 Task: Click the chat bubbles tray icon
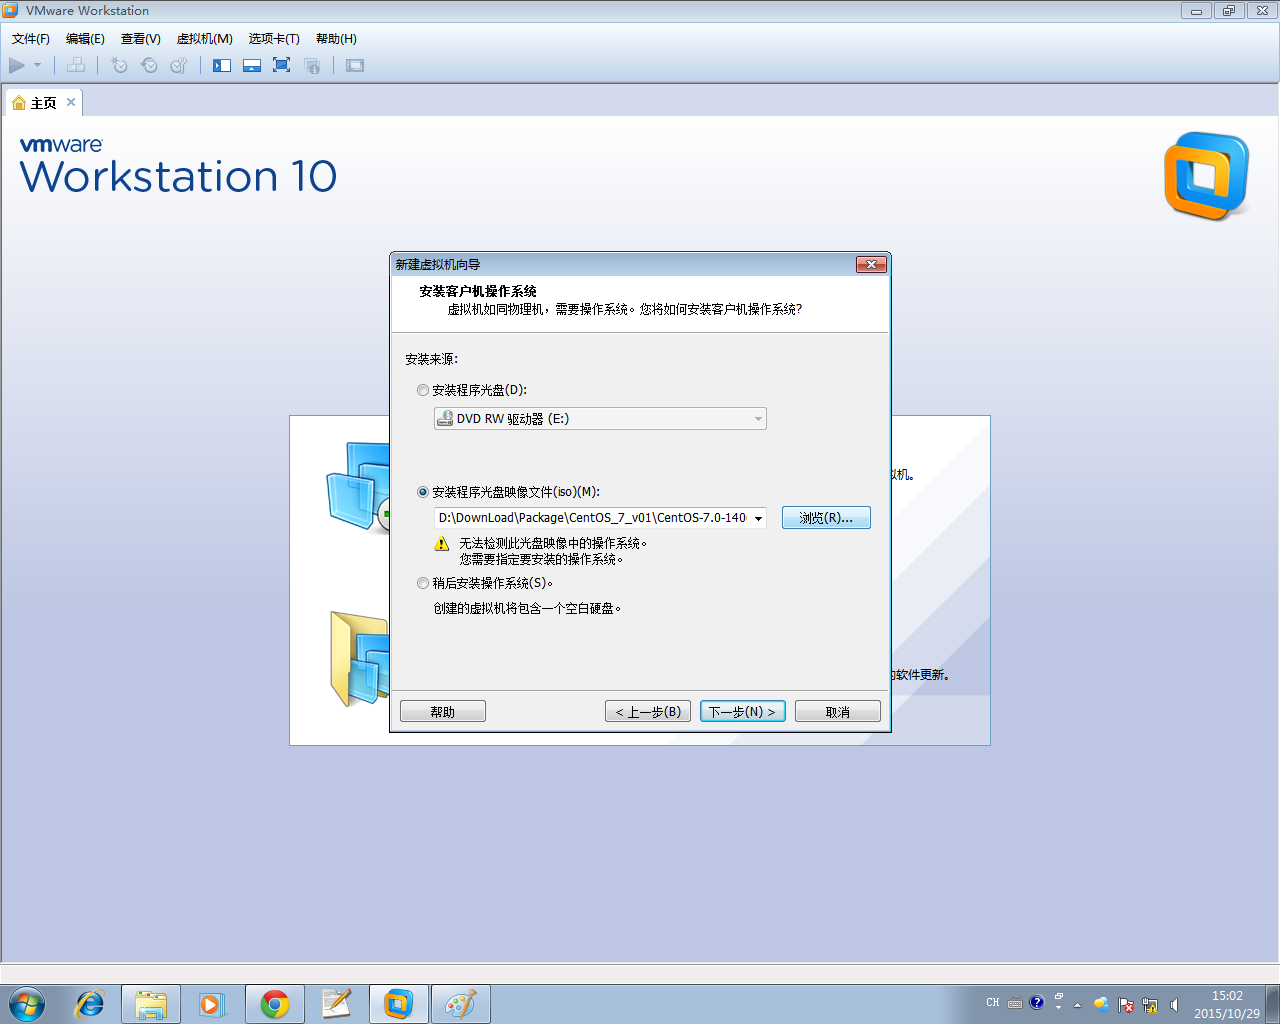tap(1101, 1005)
